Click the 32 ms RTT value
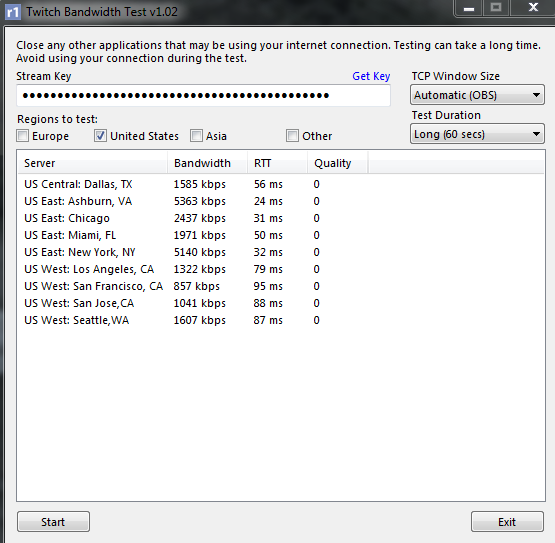Screen dimensions: 555x543 coord(268,252)
